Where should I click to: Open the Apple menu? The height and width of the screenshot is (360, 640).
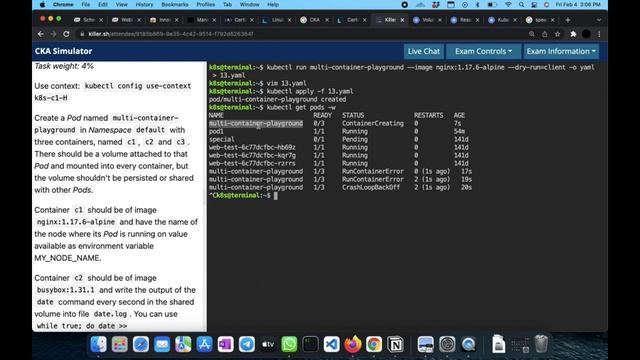click(x=42, y=4)
